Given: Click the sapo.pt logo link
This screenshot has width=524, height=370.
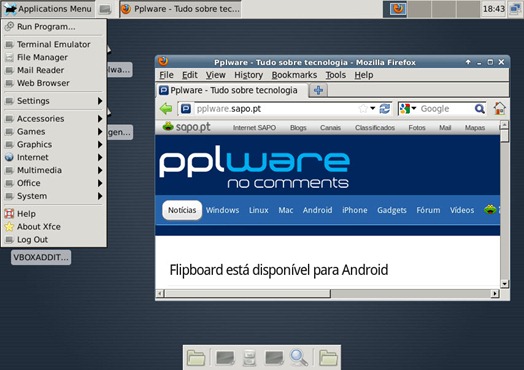Looking at the screenshot, I should [186, 127].
